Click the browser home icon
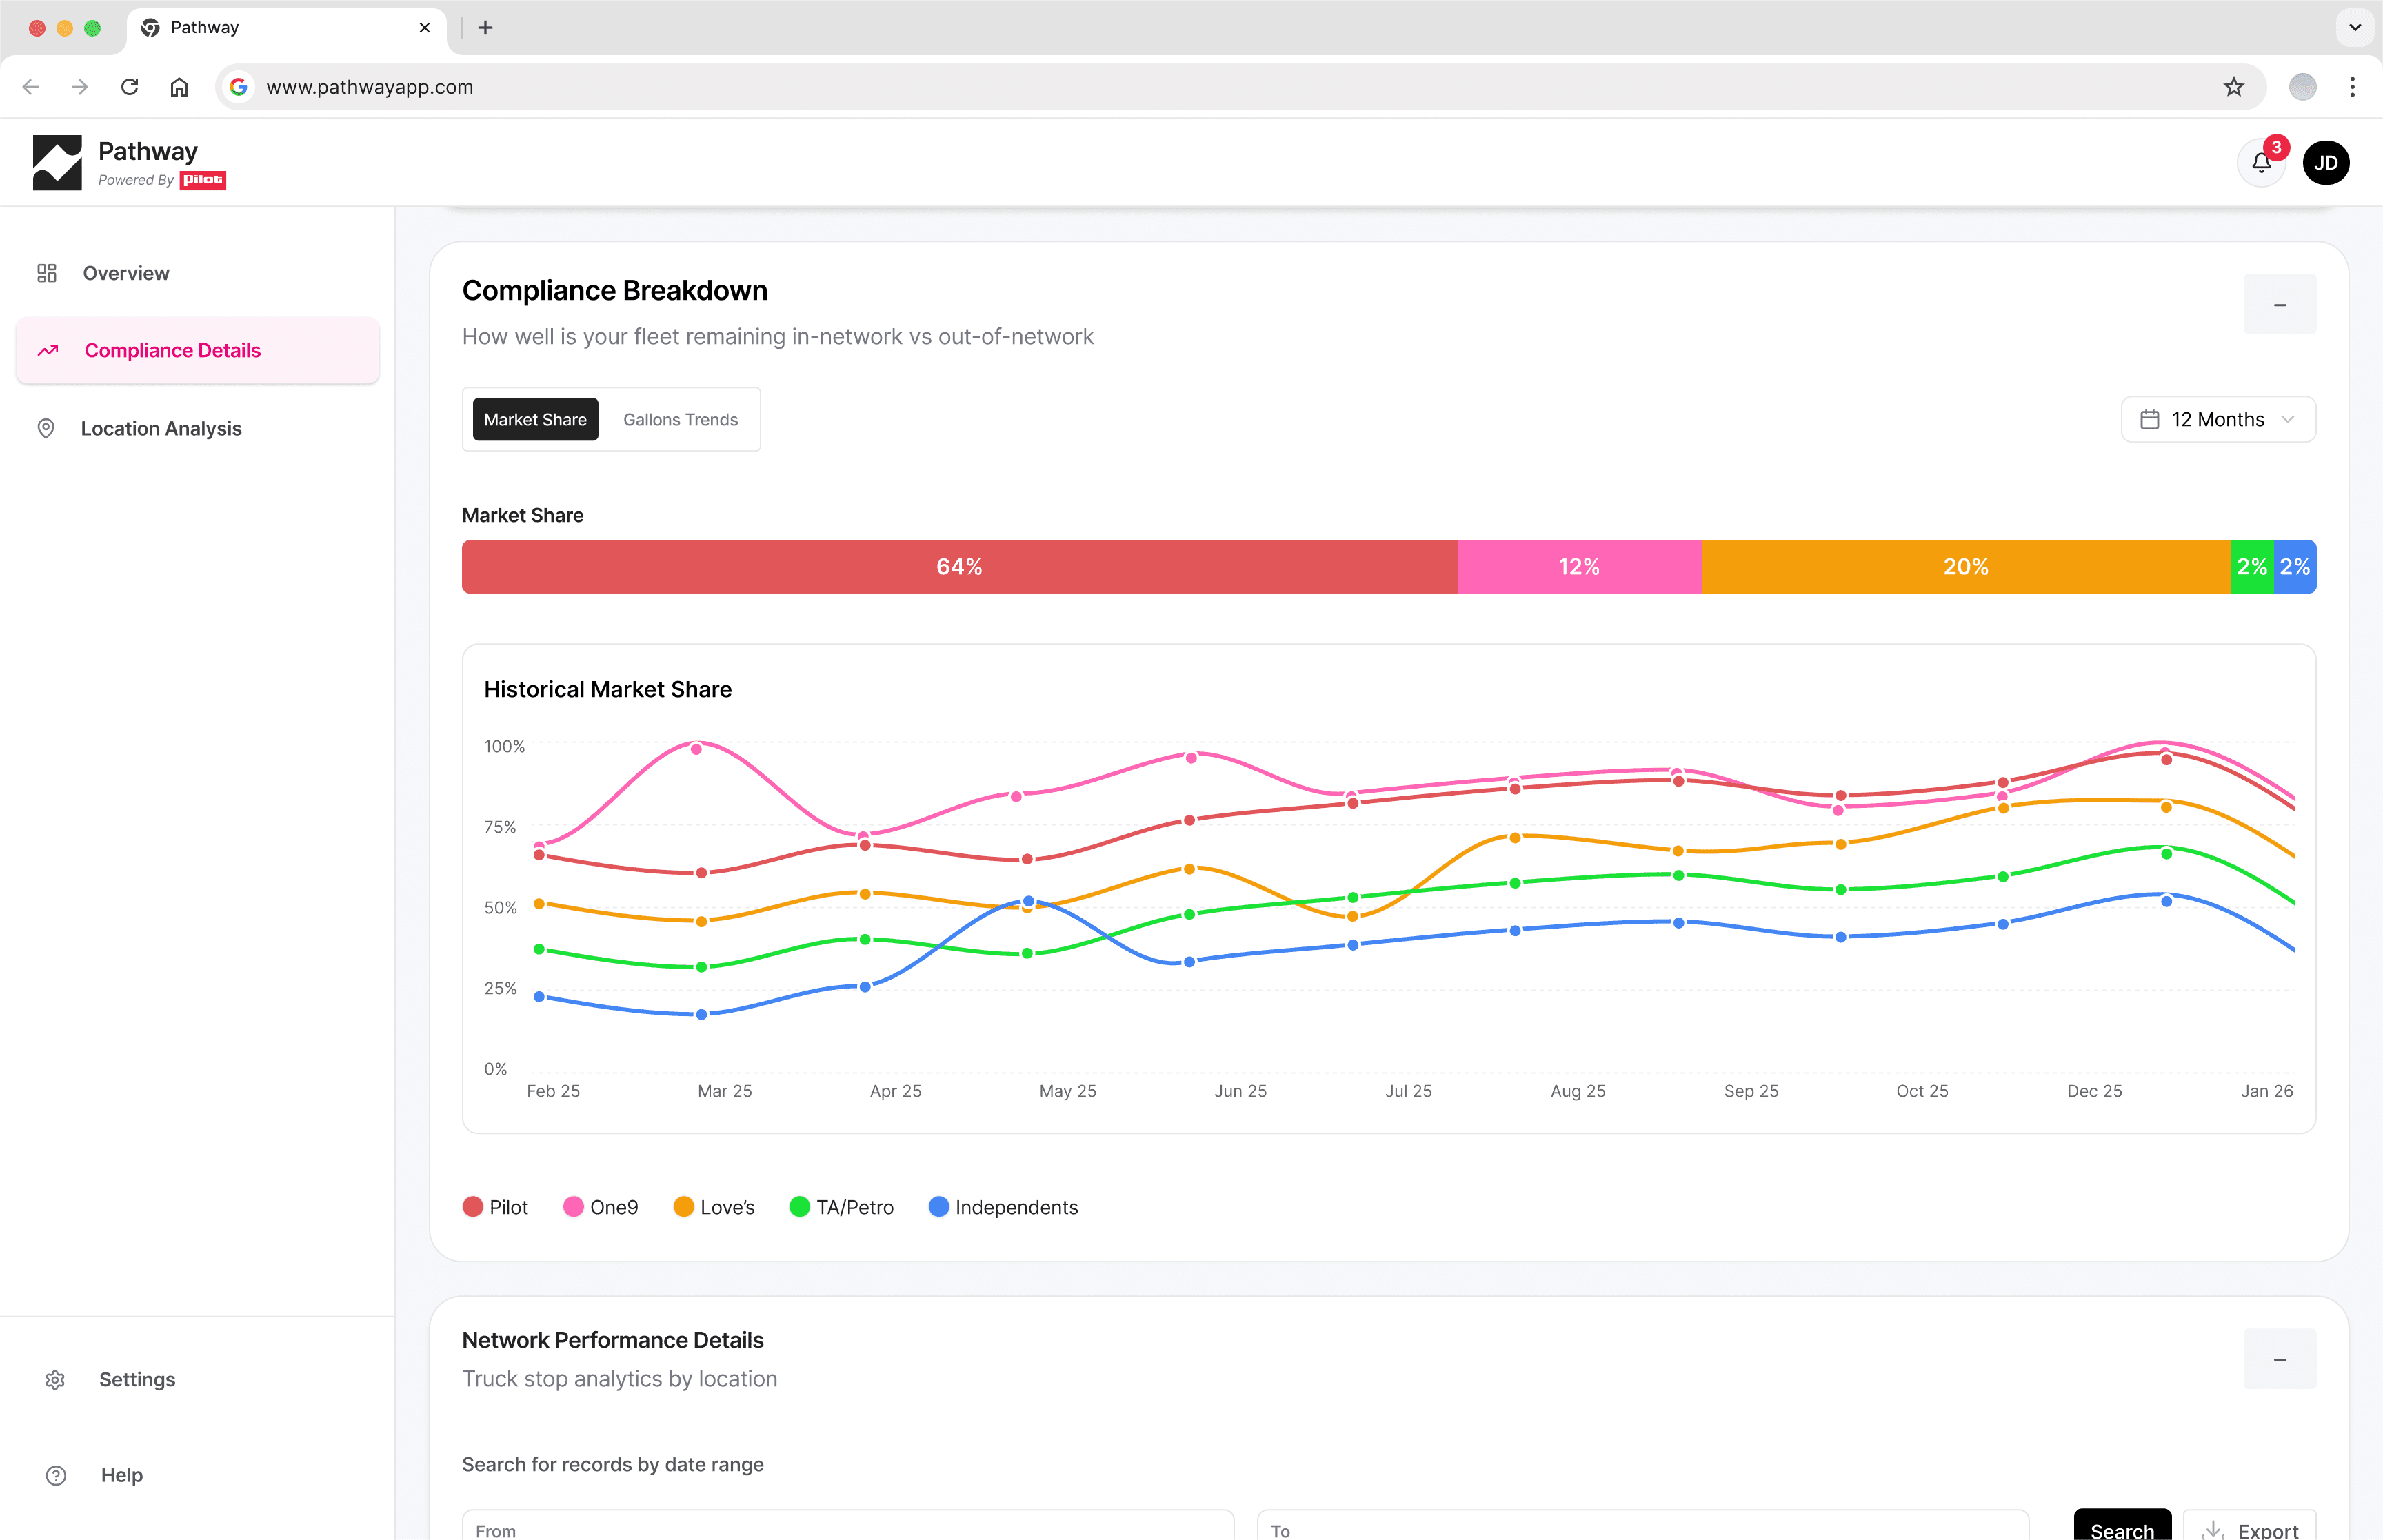Viewport: 2383px width, 1540px height. [179, 87]
